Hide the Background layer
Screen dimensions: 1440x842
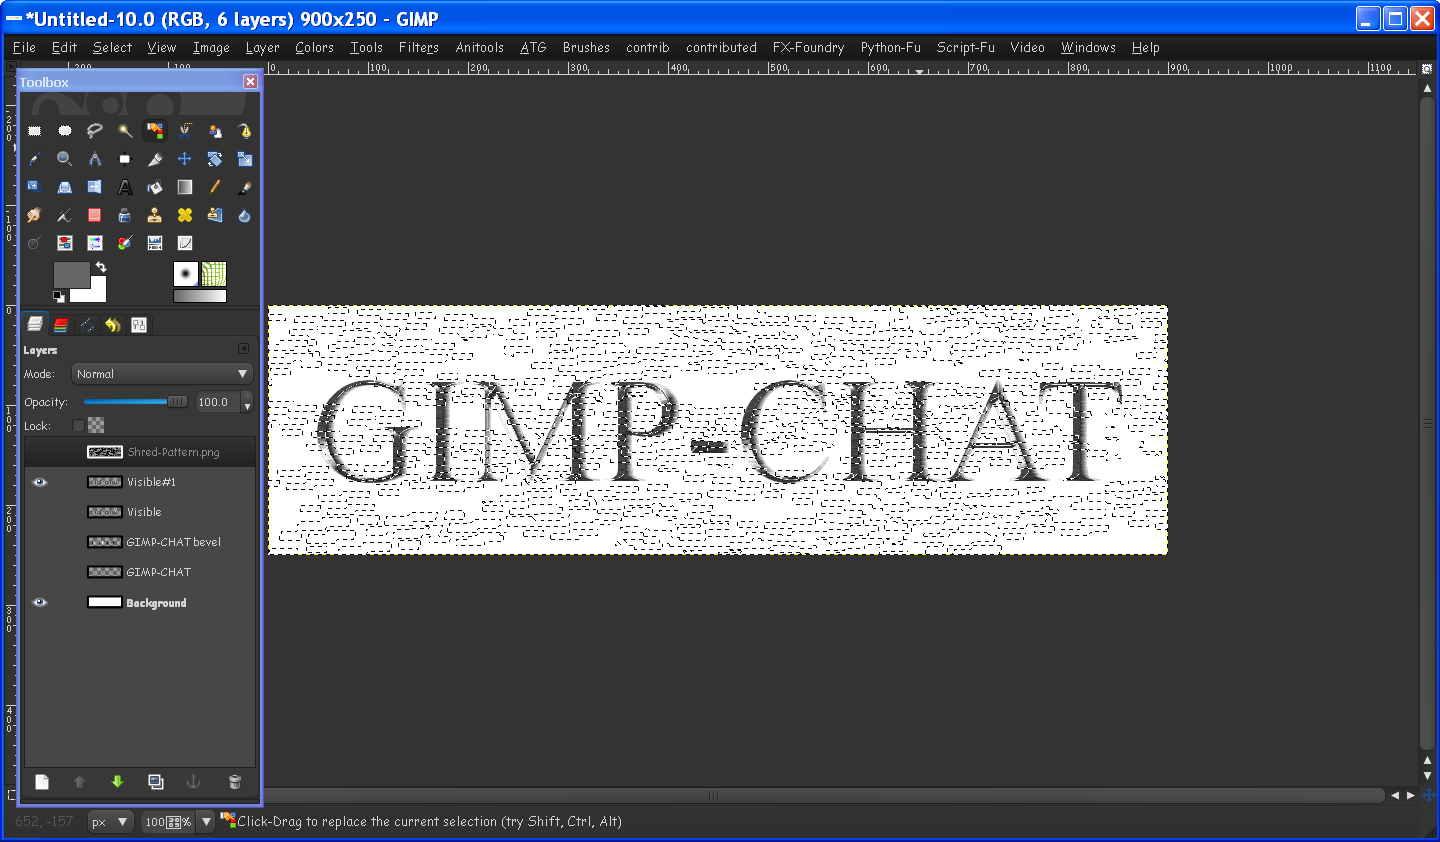point(40,603)
